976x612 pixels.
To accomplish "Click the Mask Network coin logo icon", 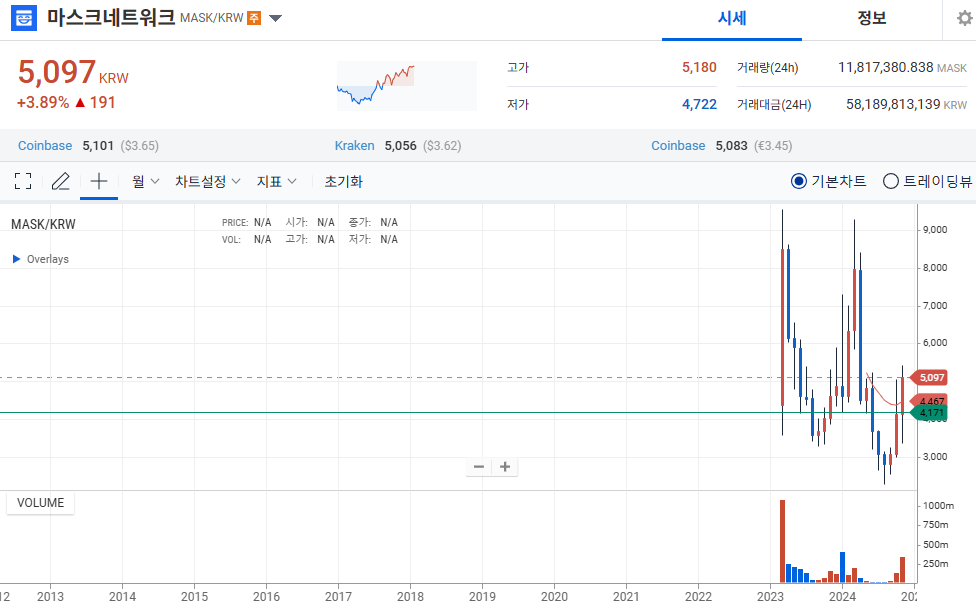I will coord(24,17).
